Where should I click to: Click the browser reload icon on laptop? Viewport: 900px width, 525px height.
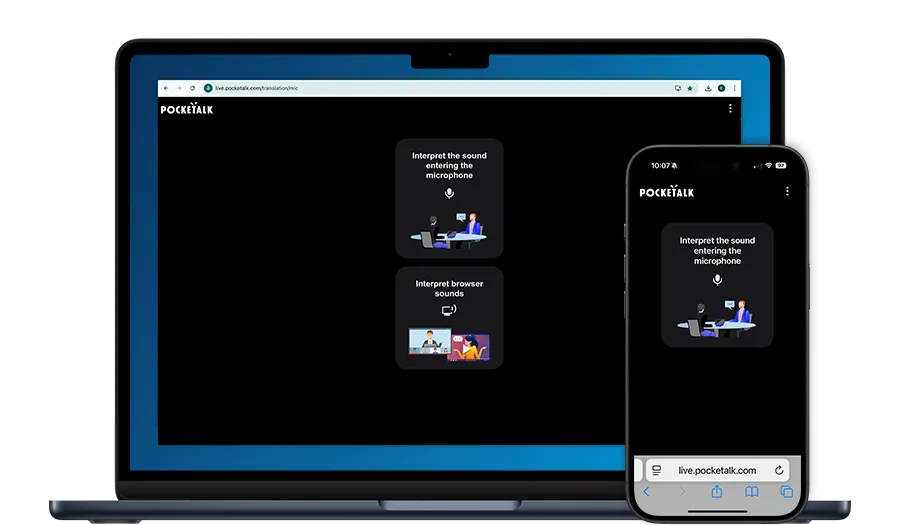(192, 88)
